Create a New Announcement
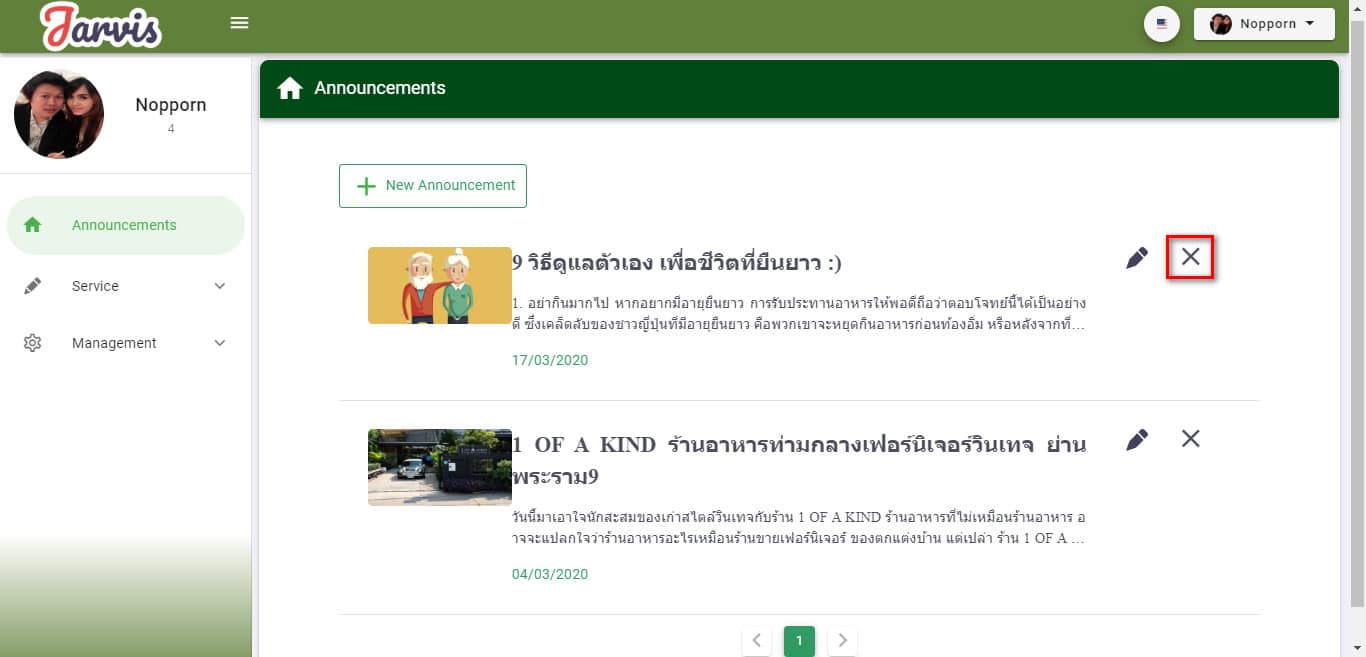Screen dimensions: 1366x657 pos(433,186)
